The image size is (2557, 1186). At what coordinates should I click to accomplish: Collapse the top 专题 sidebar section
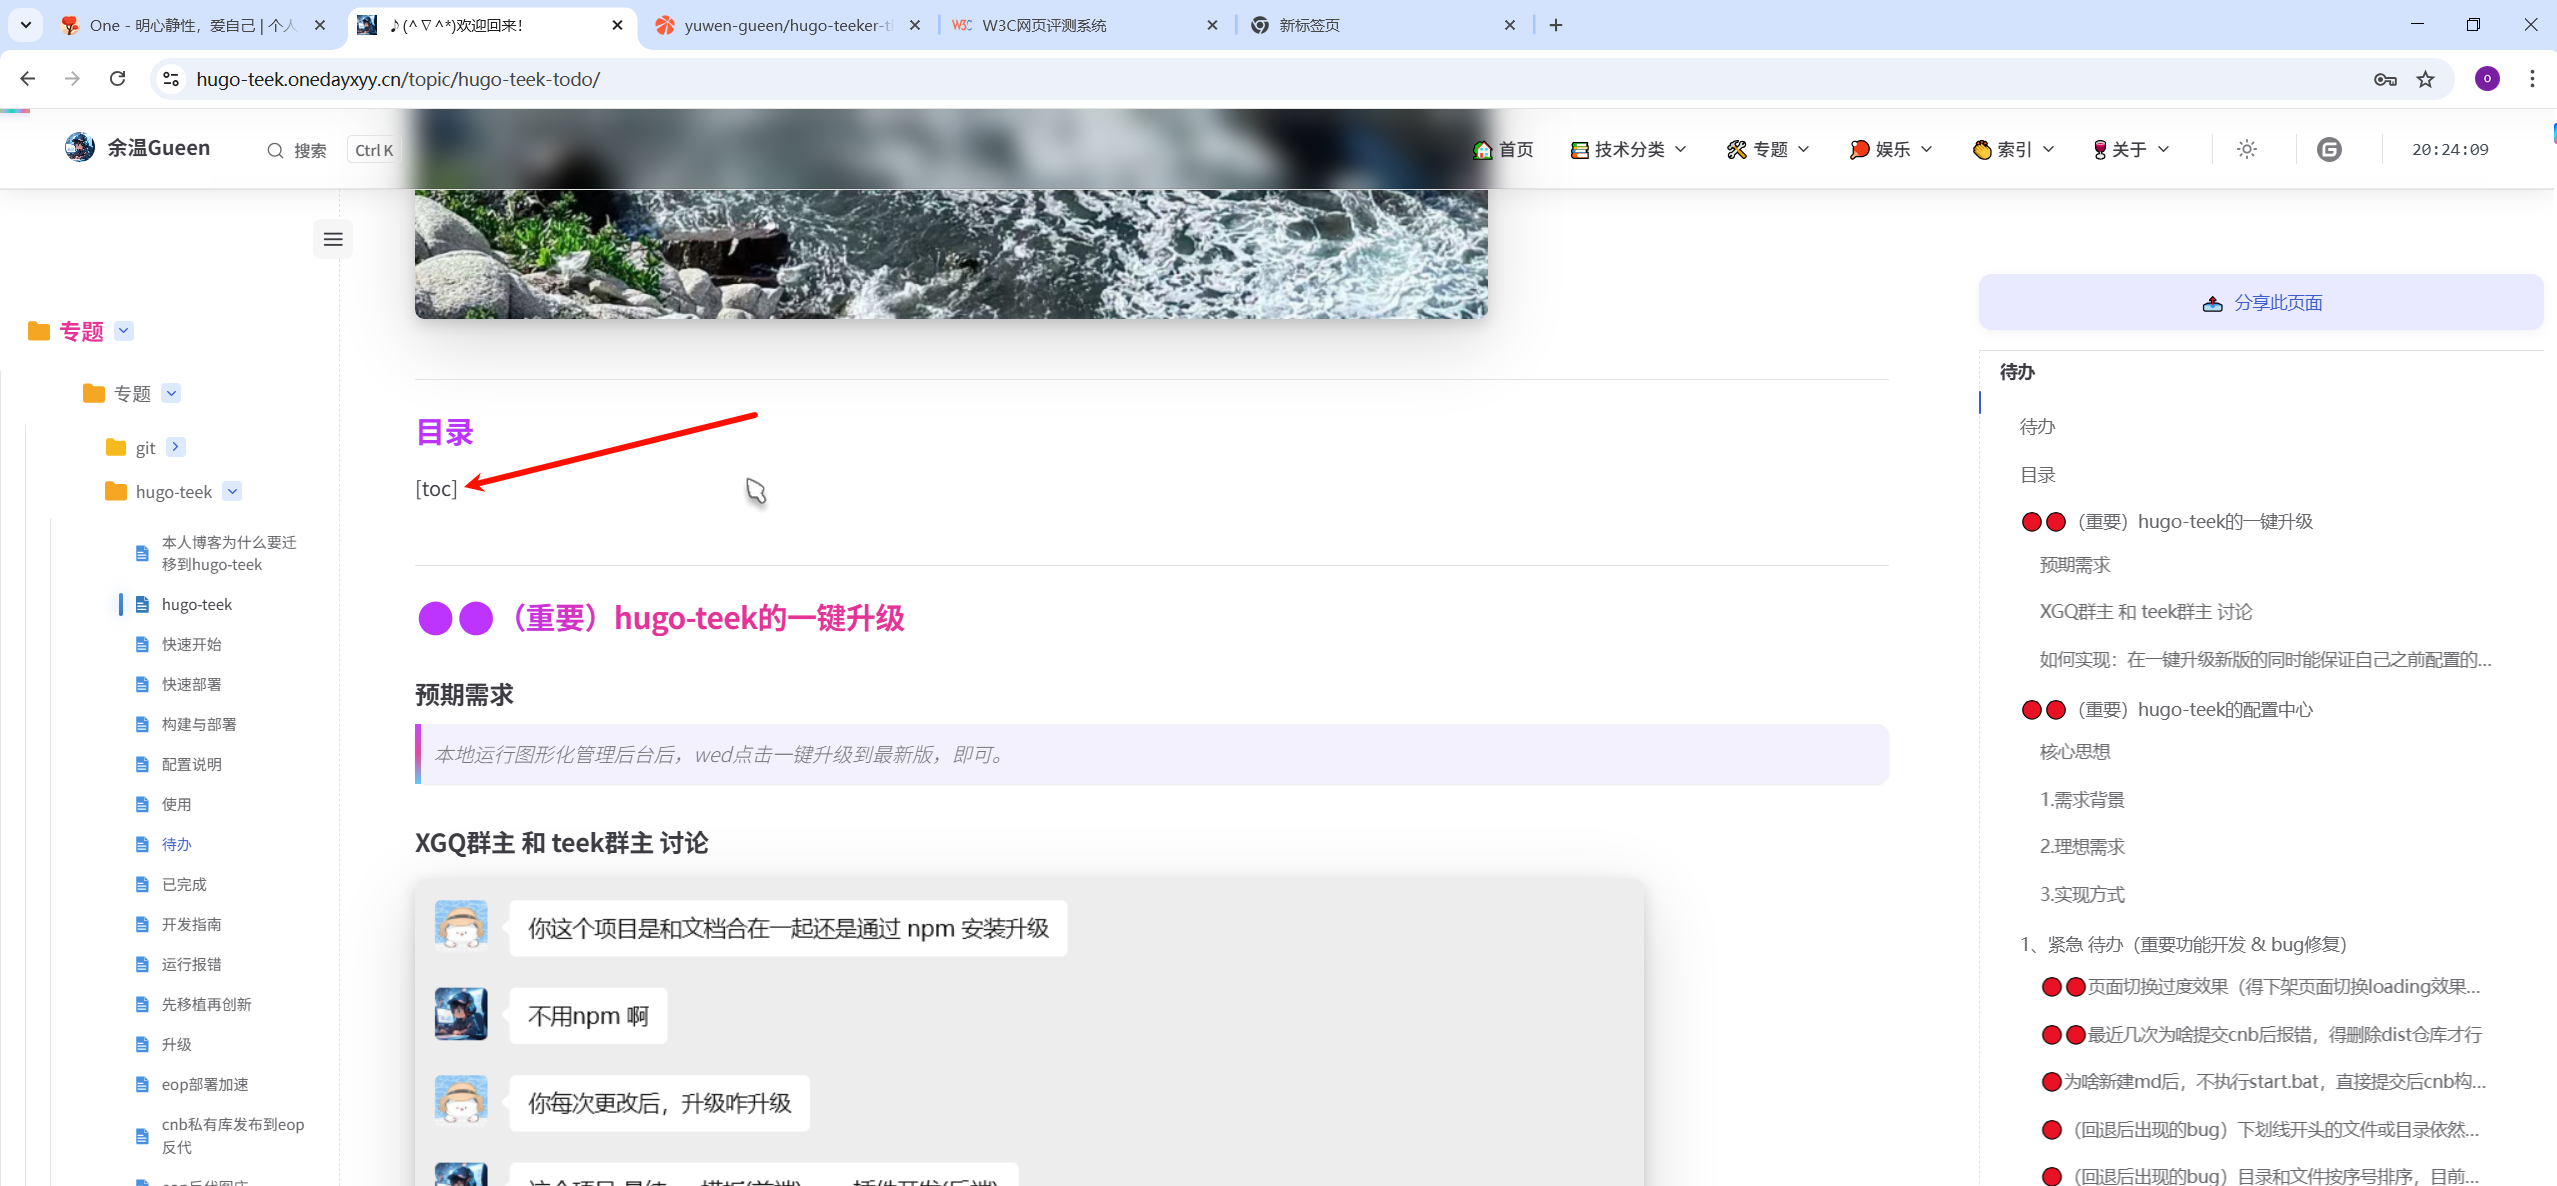click(x=124, y=331)
